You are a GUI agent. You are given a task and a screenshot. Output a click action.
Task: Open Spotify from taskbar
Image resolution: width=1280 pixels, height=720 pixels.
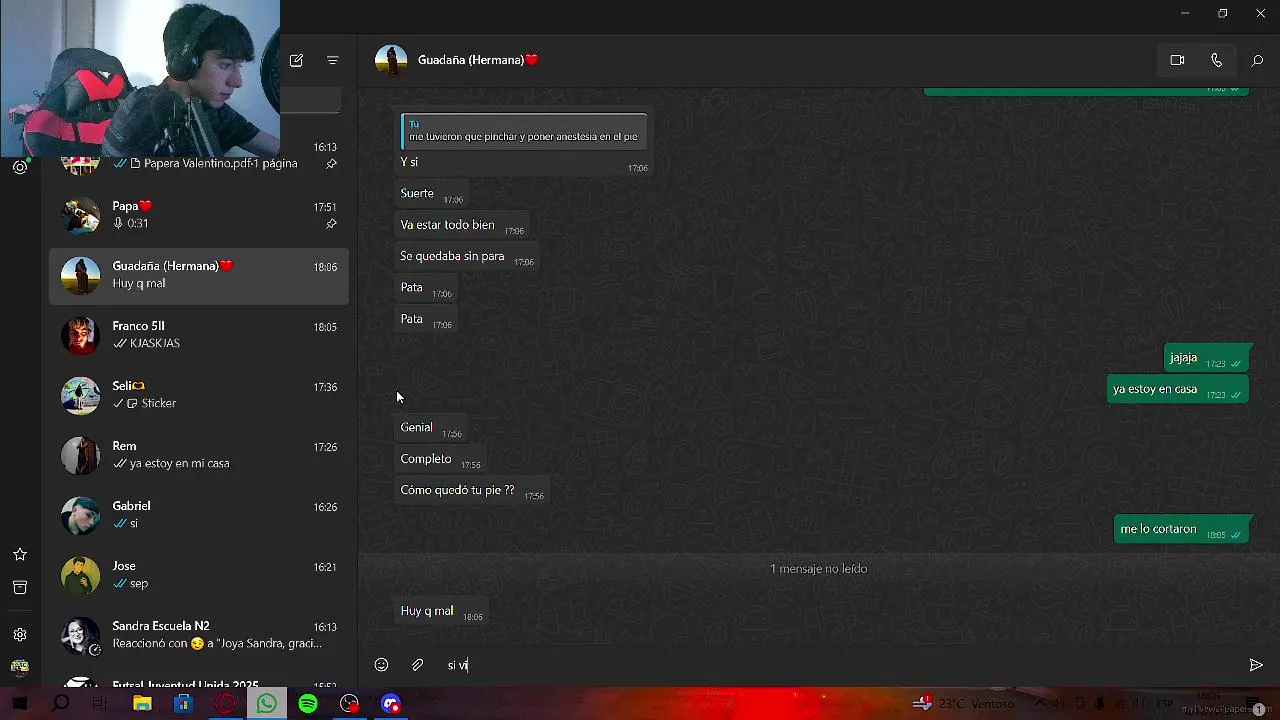pyautogui.click(x=308, y=704)
